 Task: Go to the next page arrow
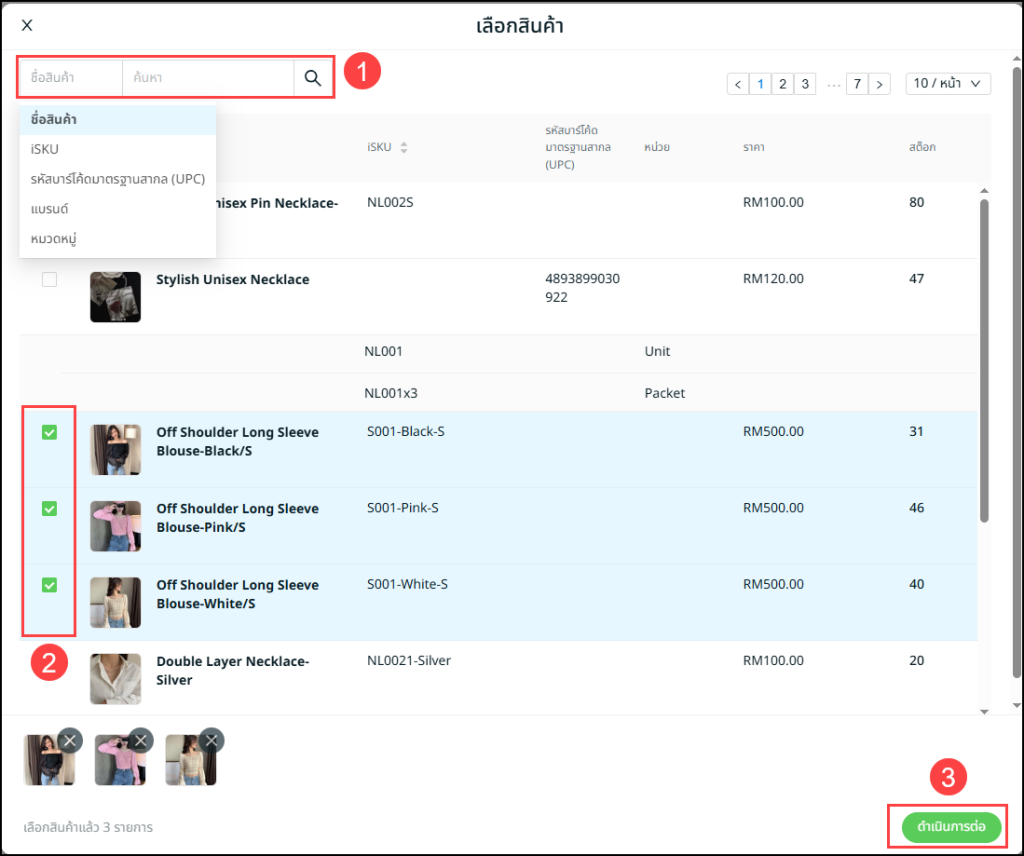(879, 84)
